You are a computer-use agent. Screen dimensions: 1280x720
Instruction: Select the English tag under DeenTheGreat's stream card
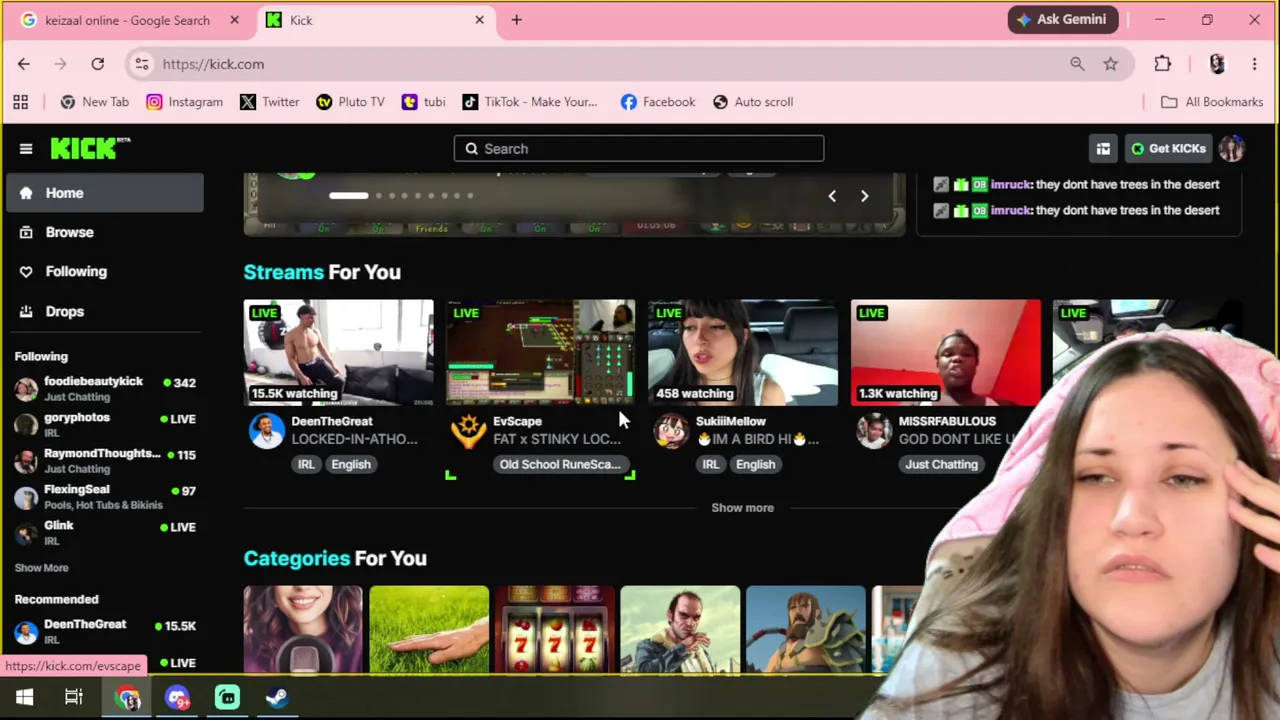[x=351, y=464]
